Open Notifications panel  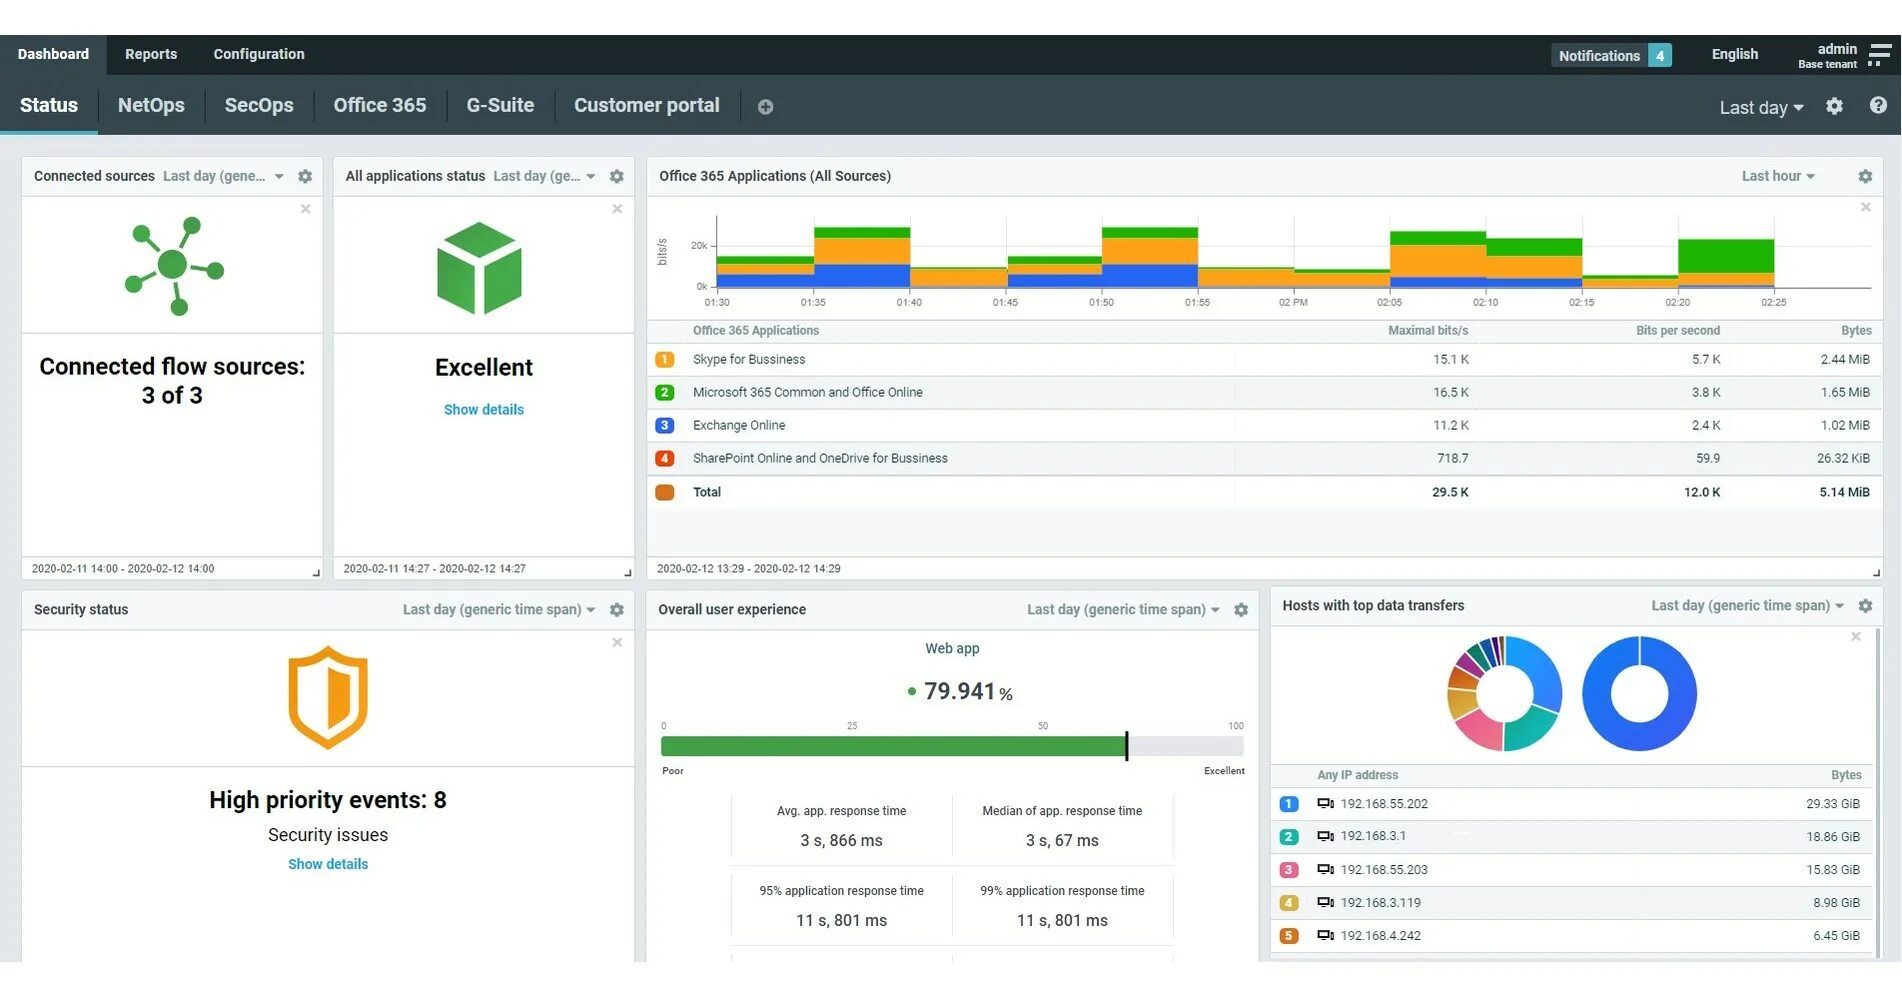click(1611, 56)
